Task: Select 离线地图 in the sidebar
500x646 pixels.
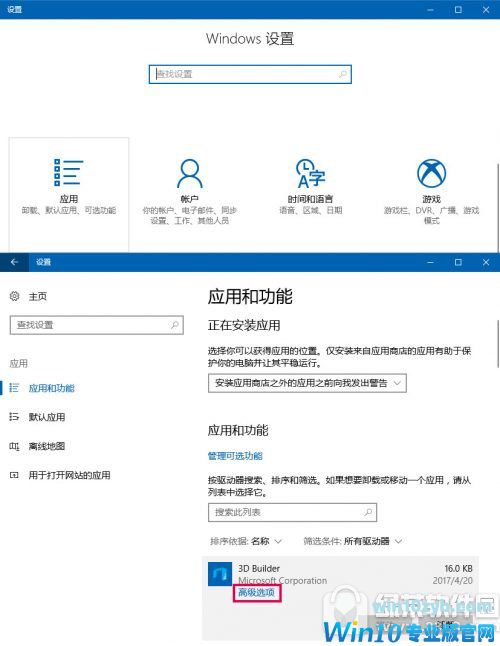Action: [47, 446]
